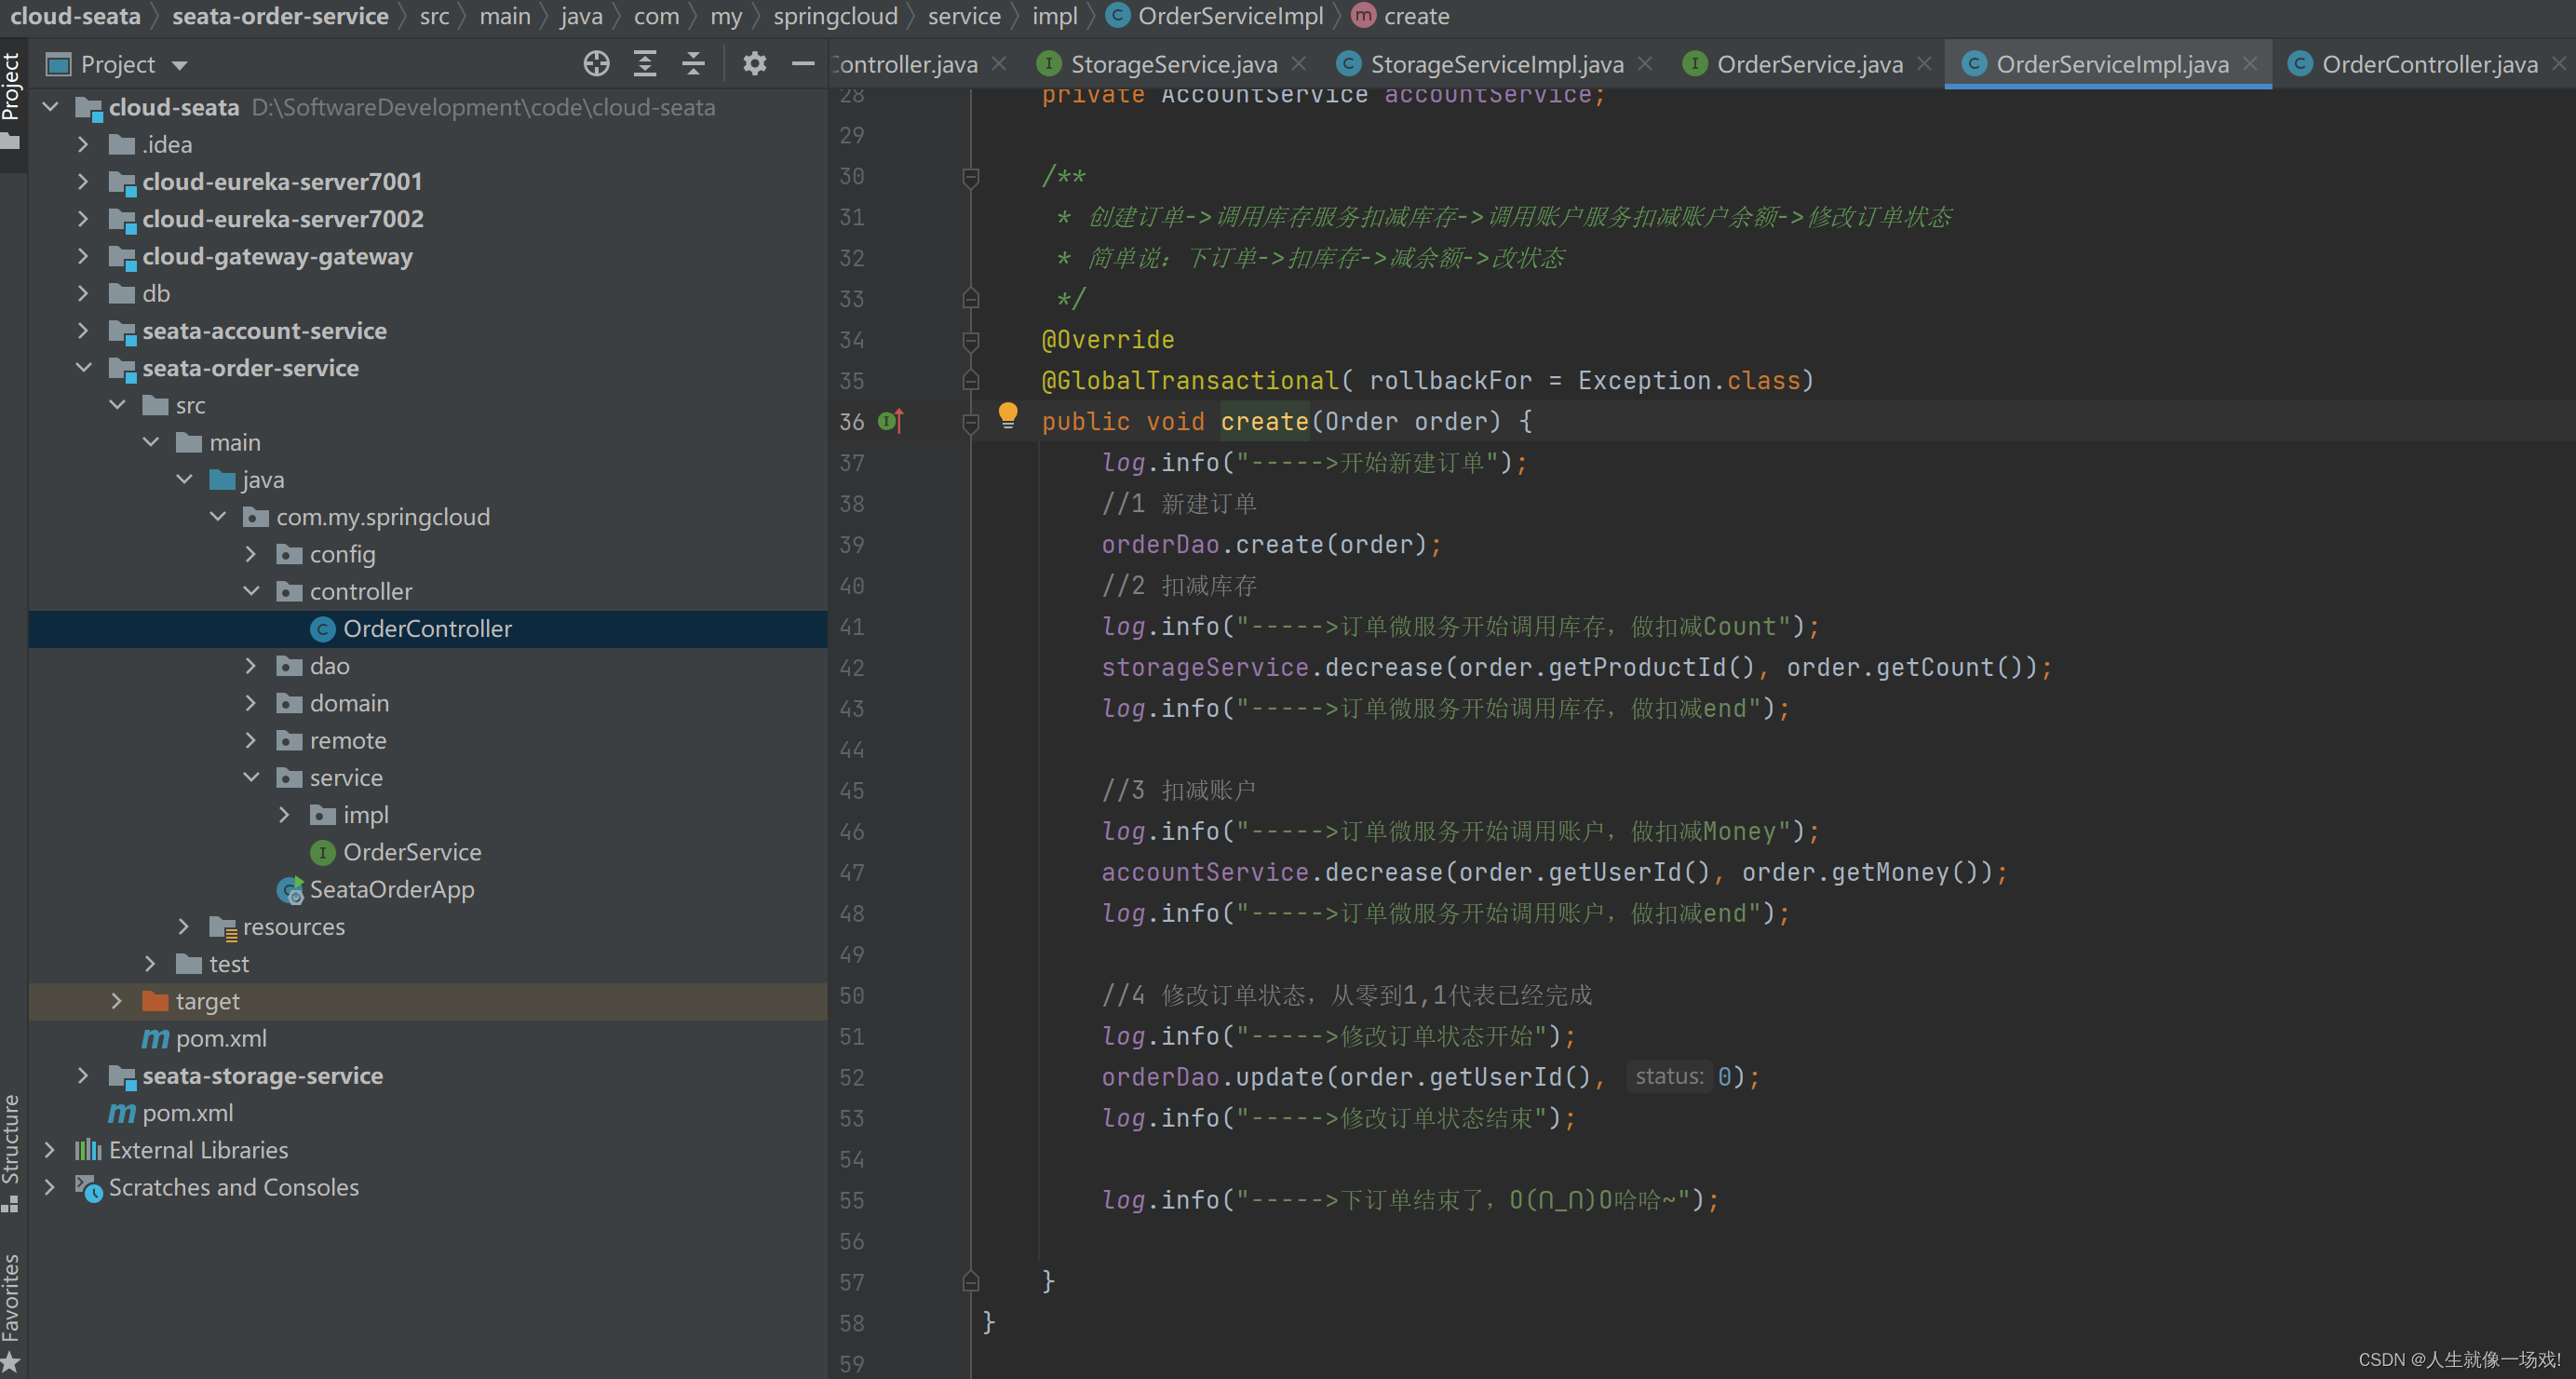
Task: Click the Collapse All icon in Project toolbar
Action: click(x=693, y=64)
